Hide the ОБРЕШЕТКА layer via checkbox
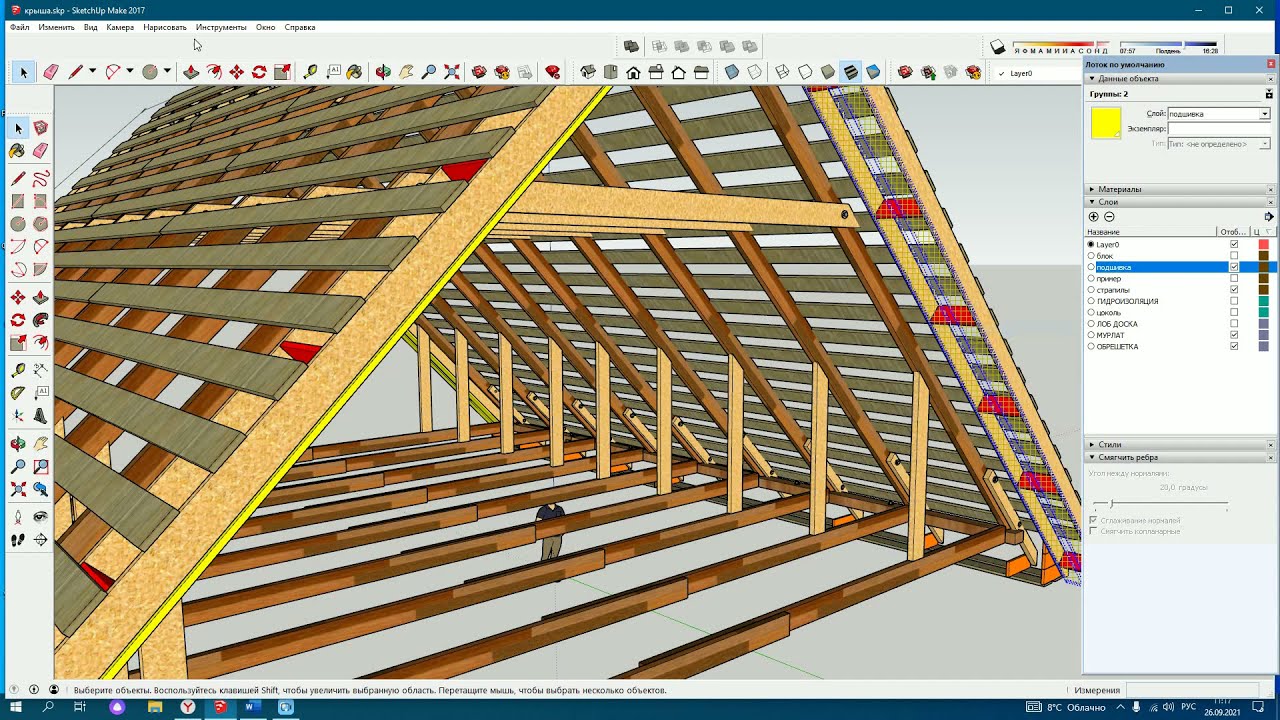The width and height of the screenshot is (1280, 720). [1234, 346]
